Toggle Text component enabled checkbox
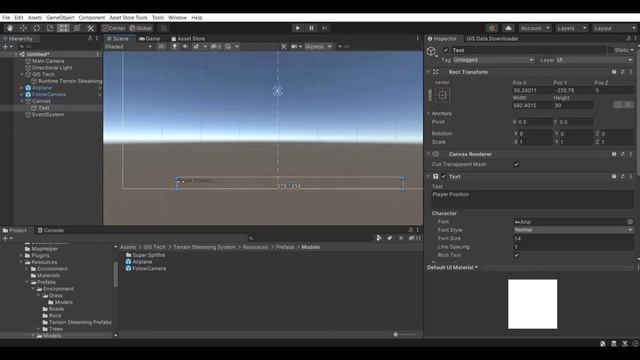Viewport: 640px width, 360px height. (x=444, y=176)
